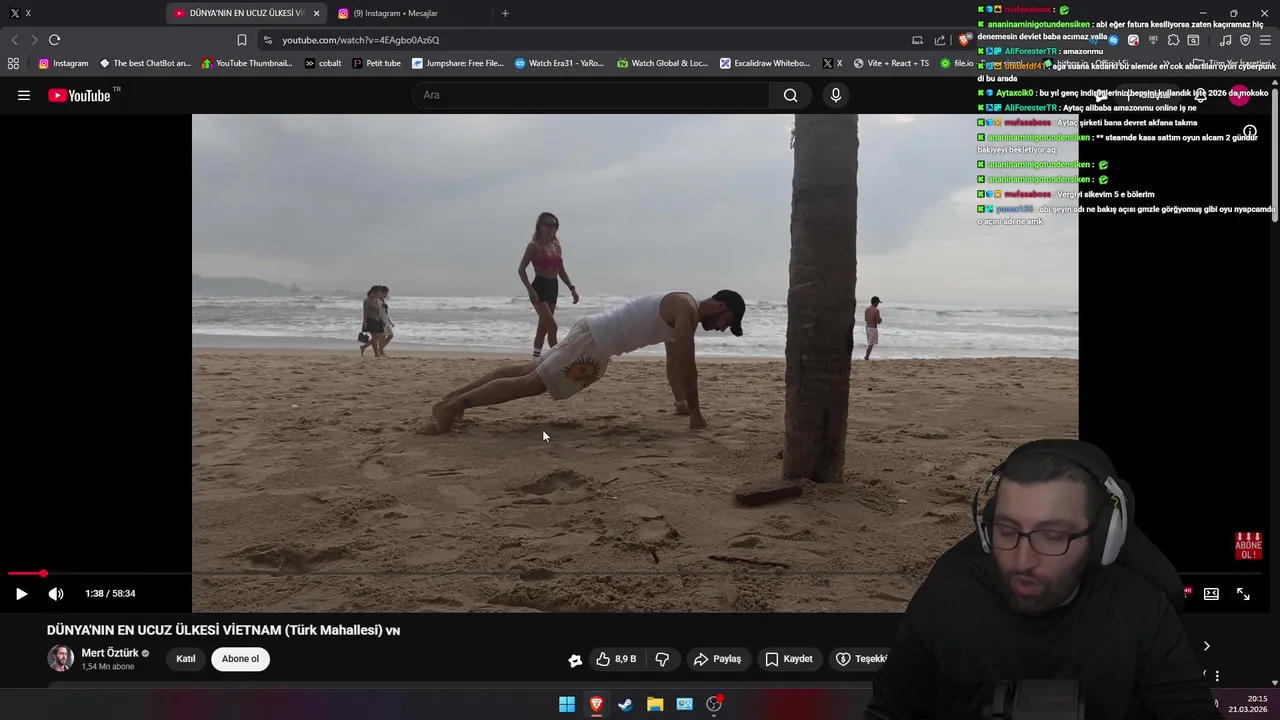Image resolution: width=1280 pixels, height=720 pixels.
Task: Save video with Kaydet button
Action: coord(788,659)
